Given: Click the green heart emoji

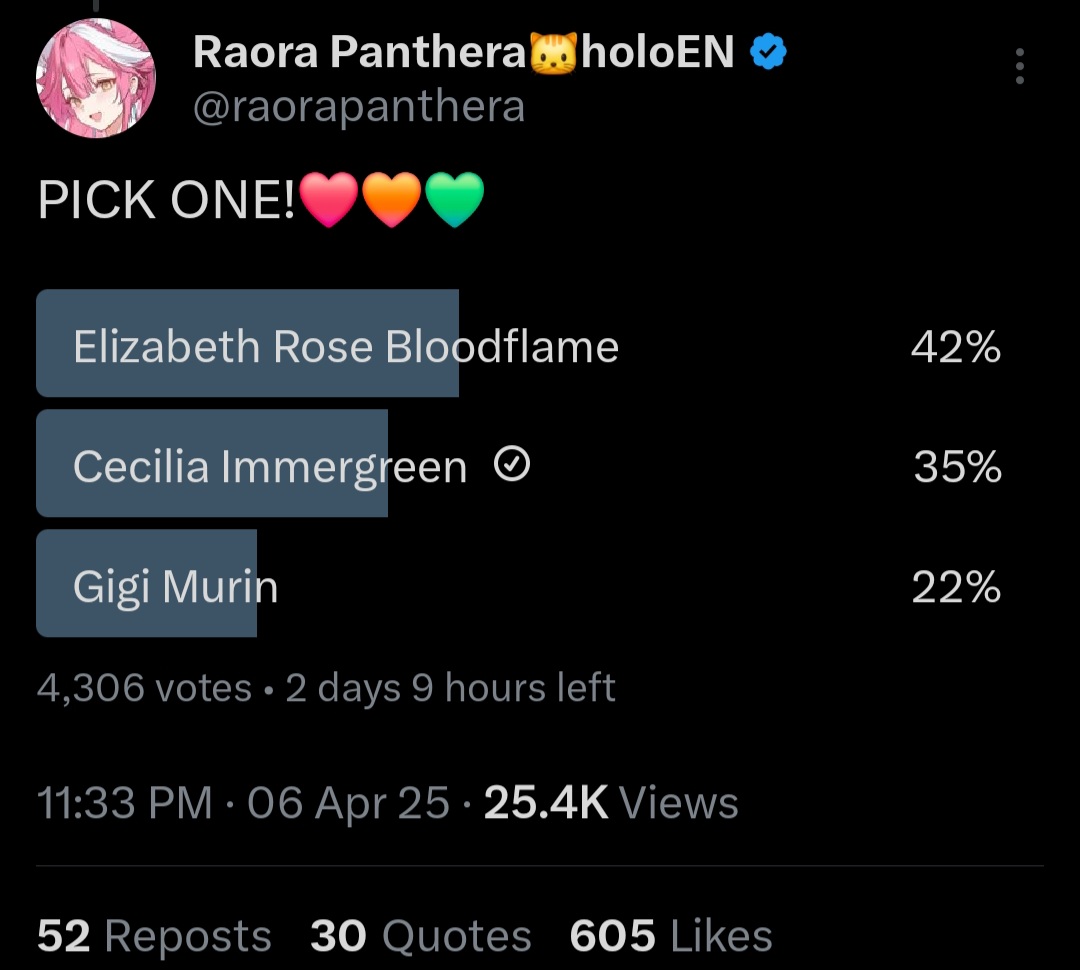Looking at the screenshot, I should click(x=455, y=199).
